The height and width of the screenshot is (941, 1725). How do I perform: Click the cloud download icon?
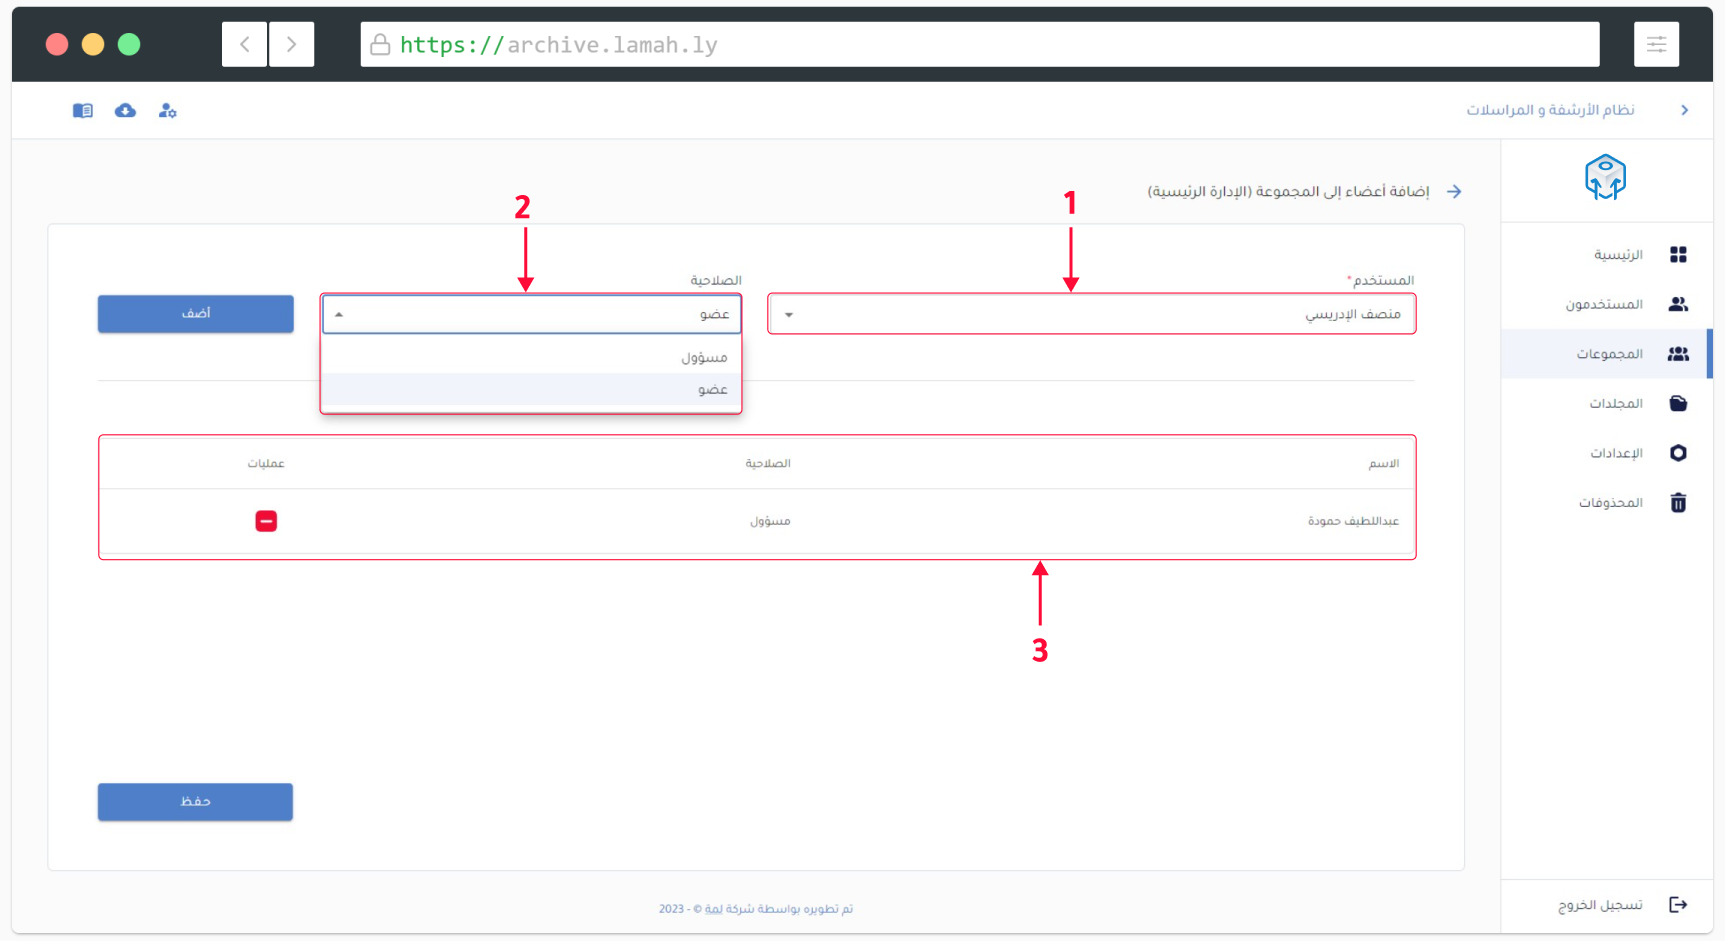125,111
